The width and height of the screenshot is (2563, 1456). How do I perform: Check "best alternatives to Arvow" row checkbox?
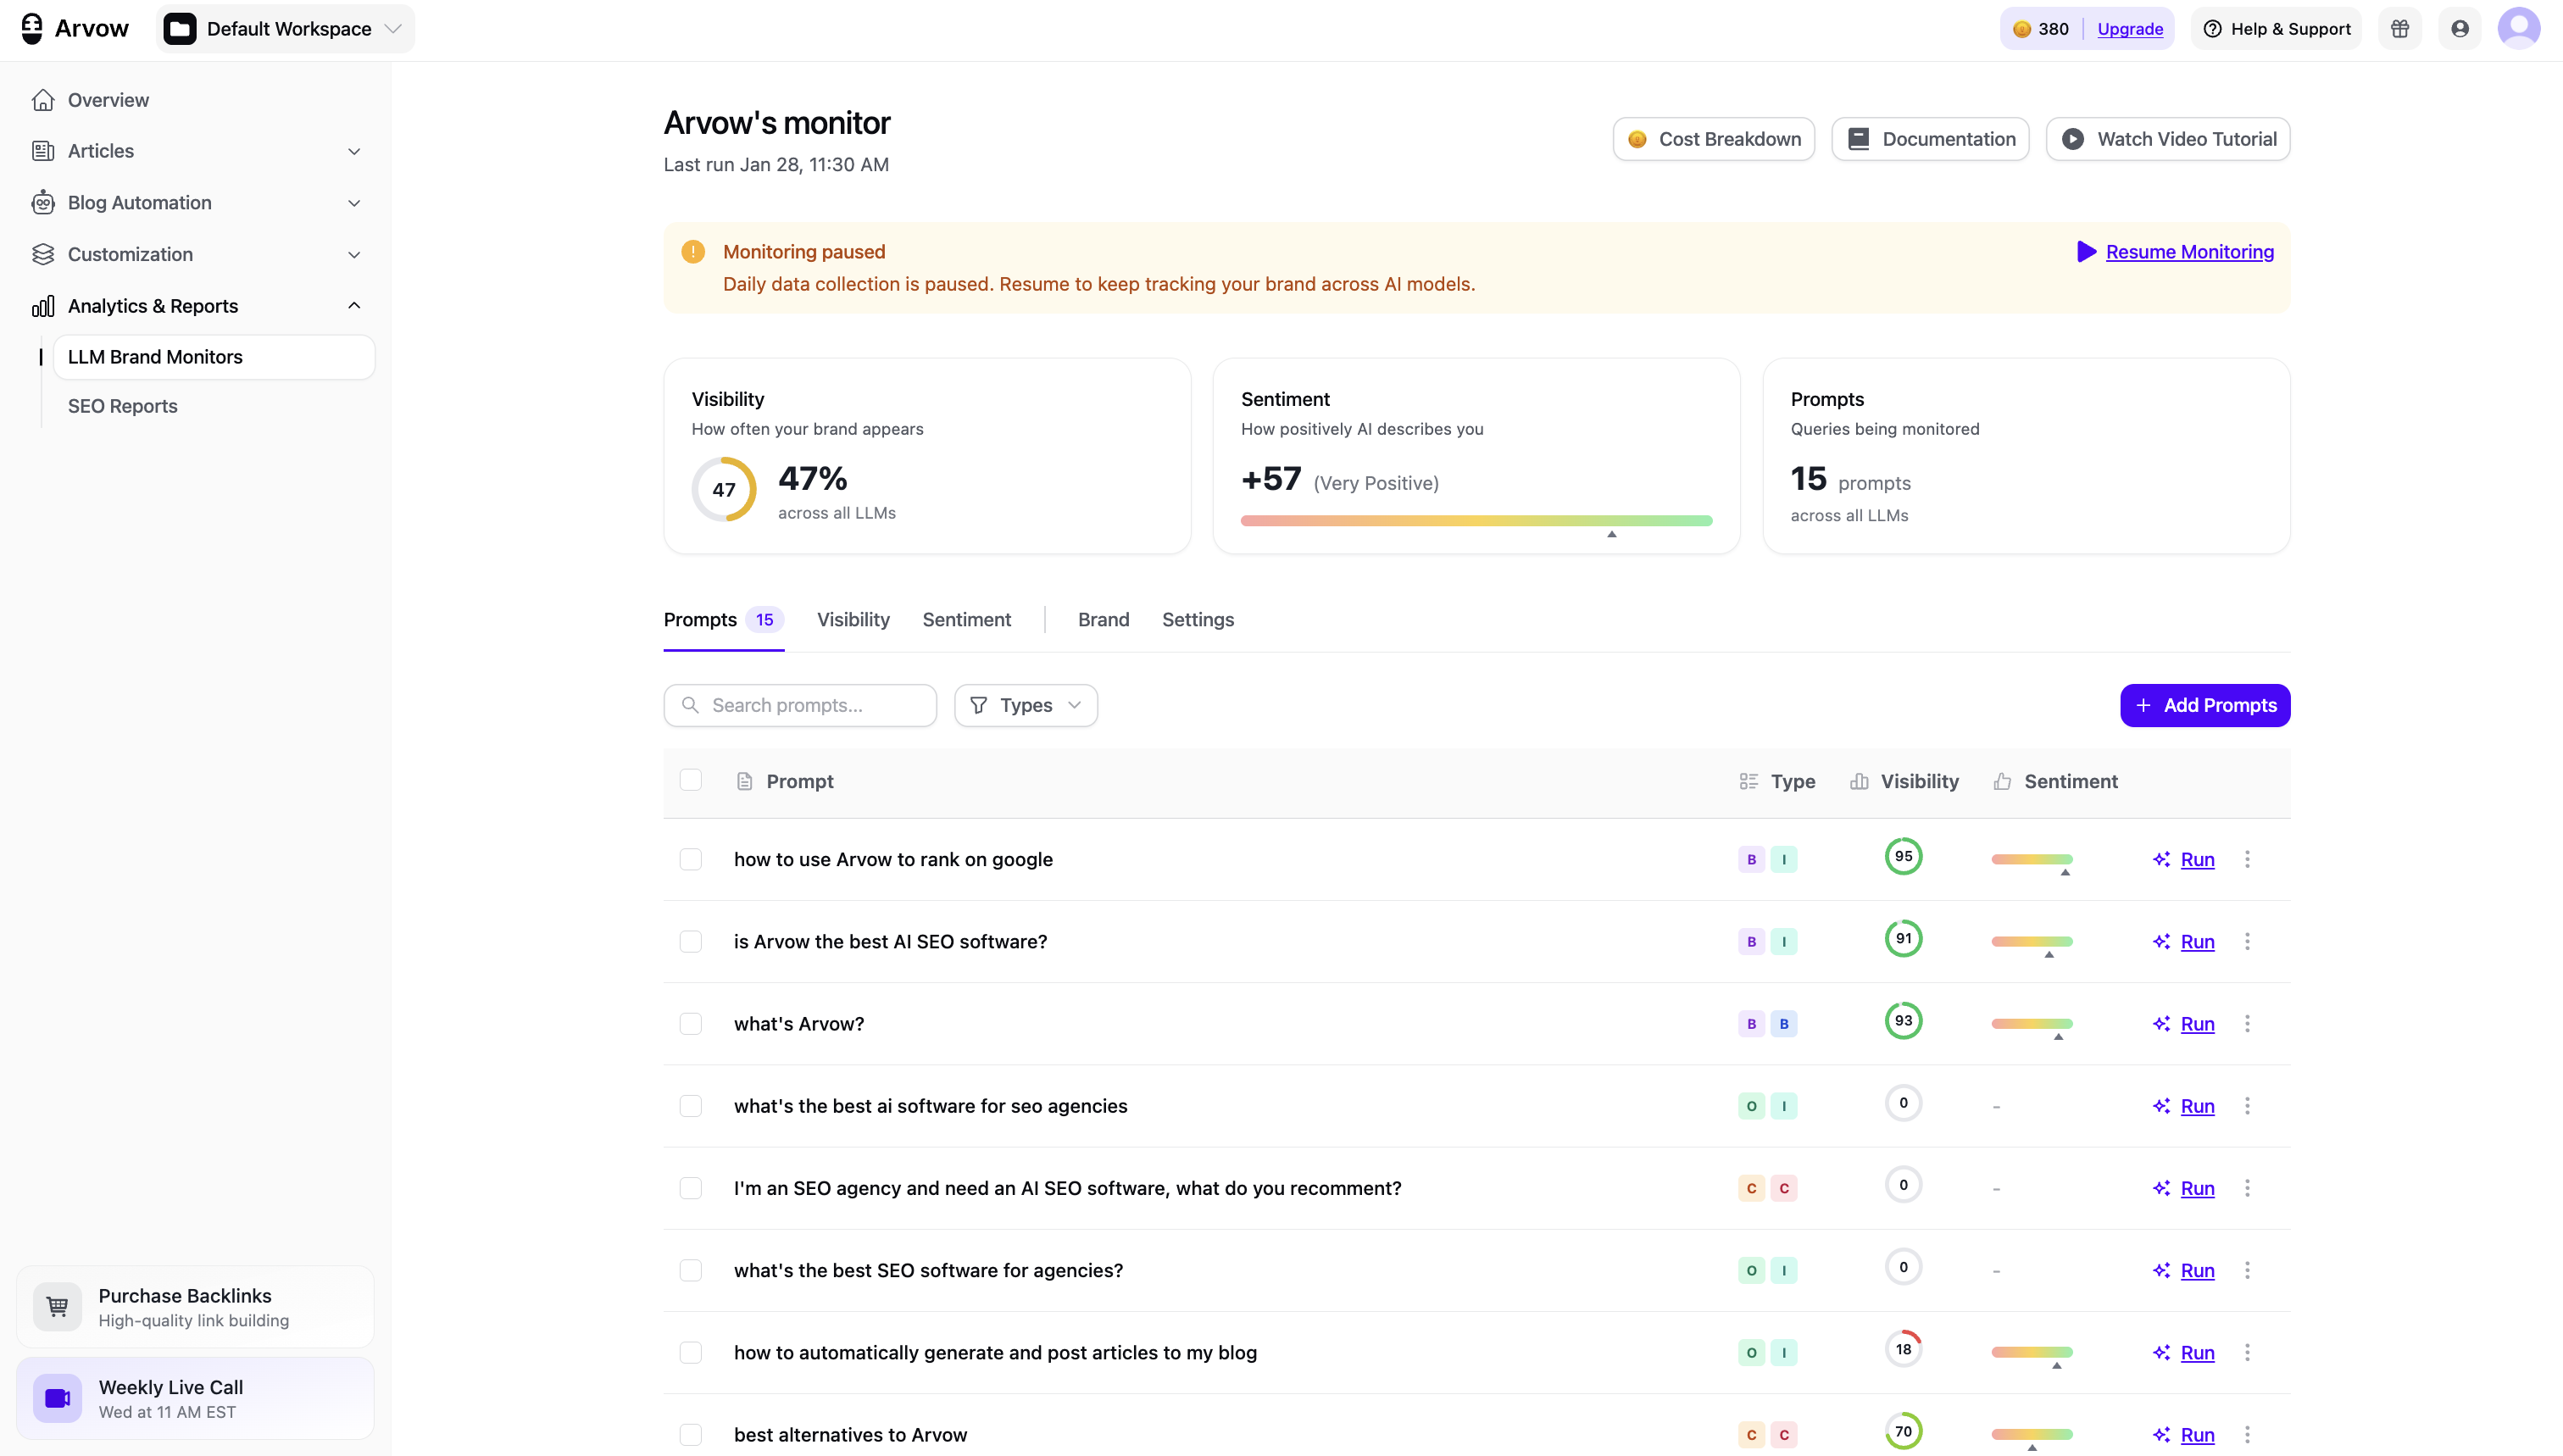(x=690, y=1434)
